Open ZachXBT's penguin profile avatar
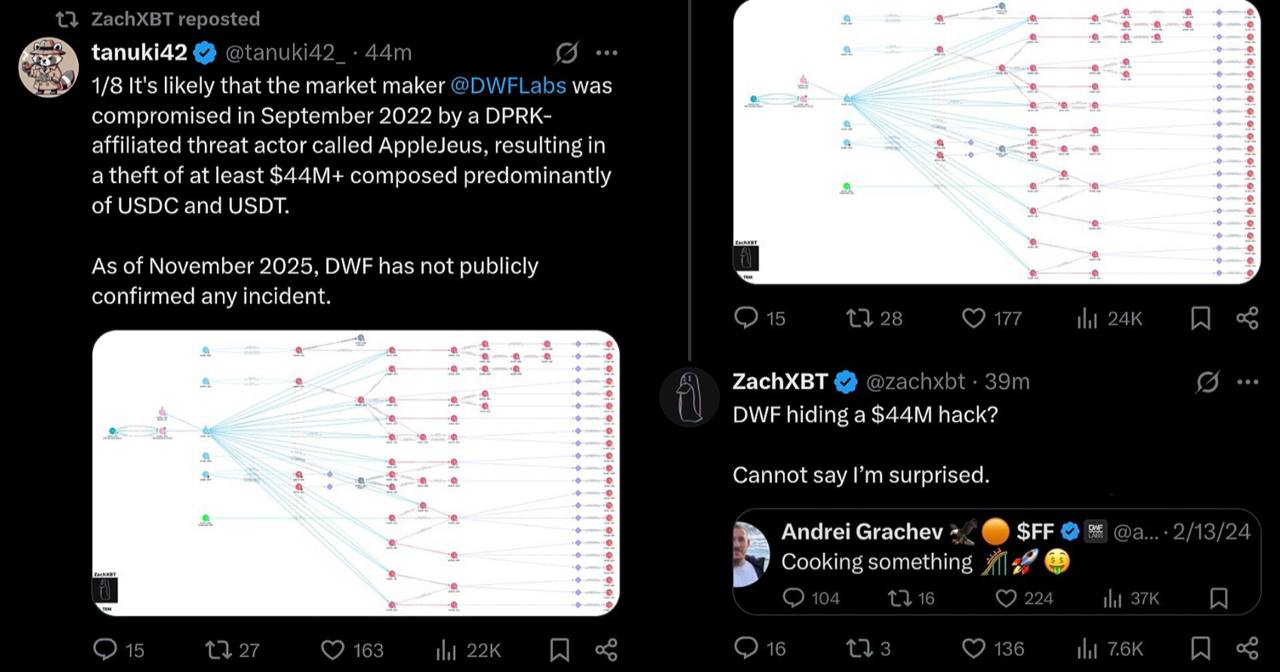1280x672 pixels. (x=690, y=397)
